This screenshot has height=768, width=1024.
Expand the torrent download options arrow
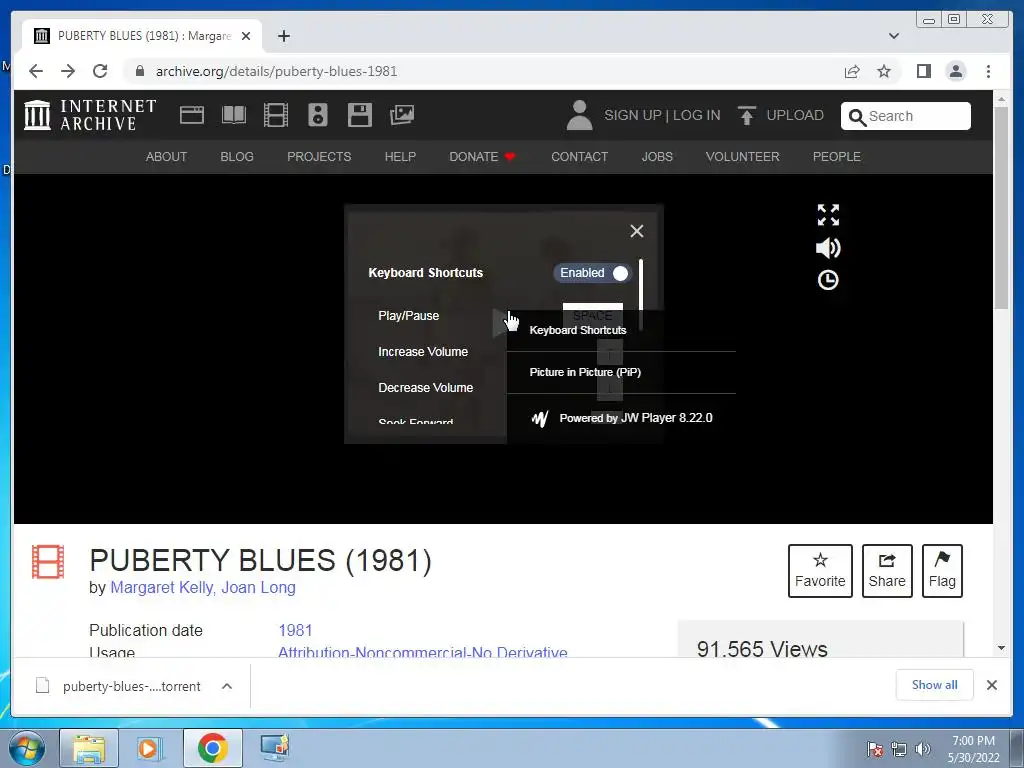point(227,686)
